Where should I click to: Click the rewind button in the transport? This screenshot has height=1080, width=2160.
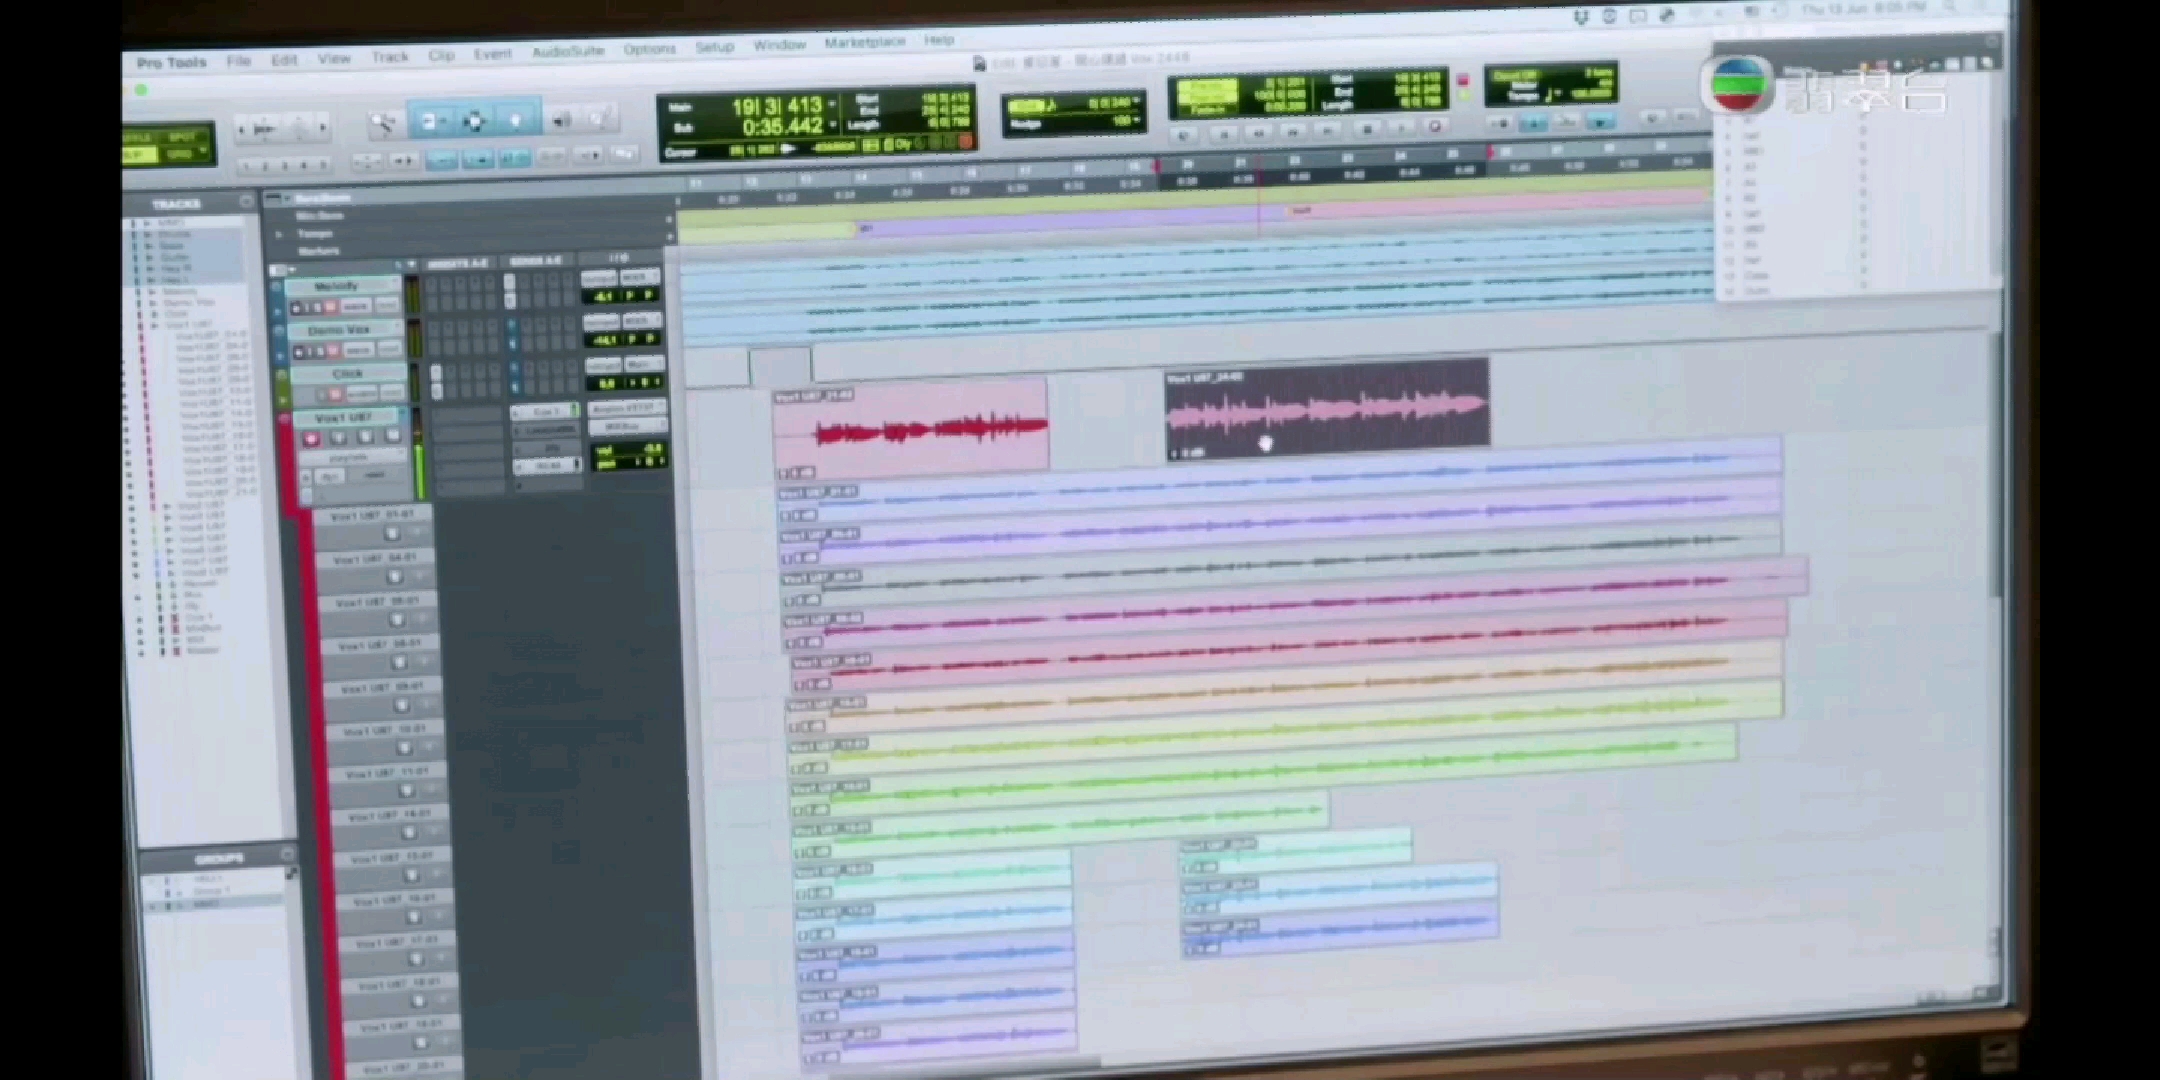[1259, 132]
